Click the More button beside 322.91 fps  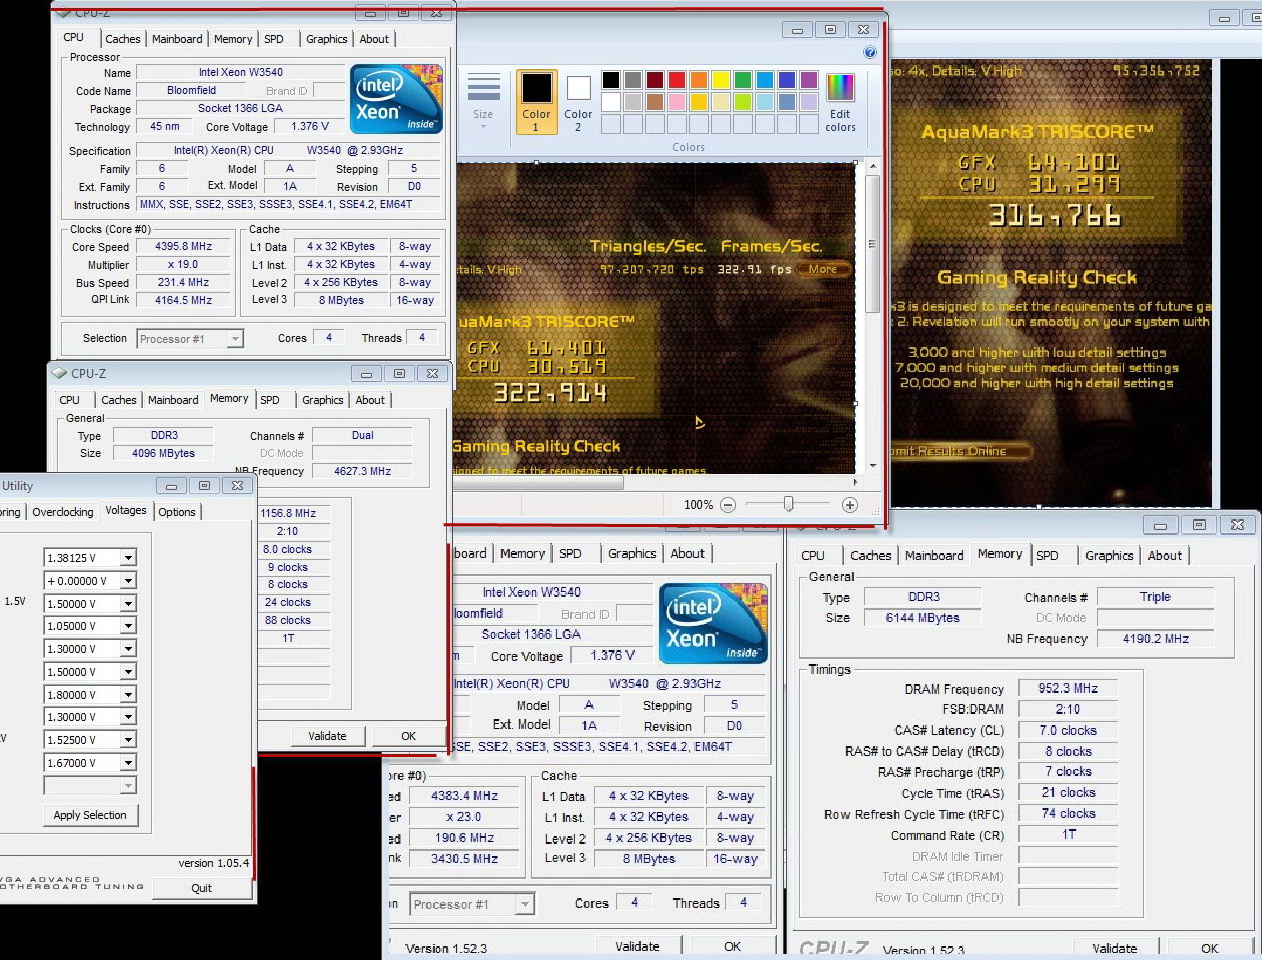tap(825, 269)
